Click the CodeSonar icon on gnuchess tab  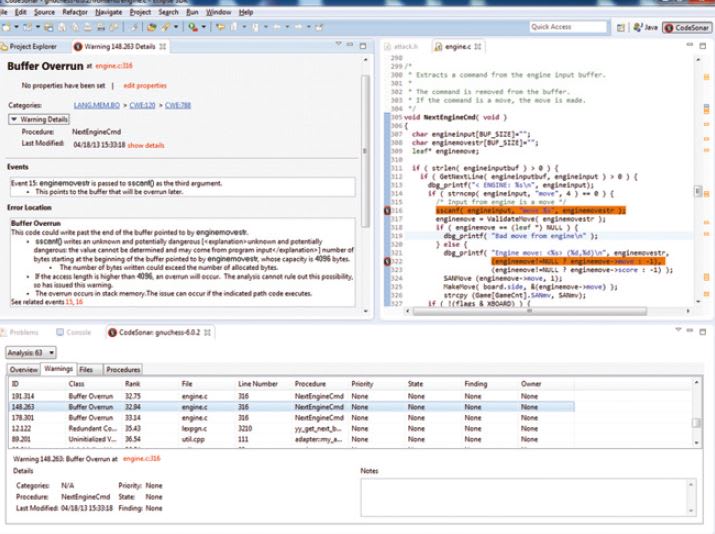[111, 332]
